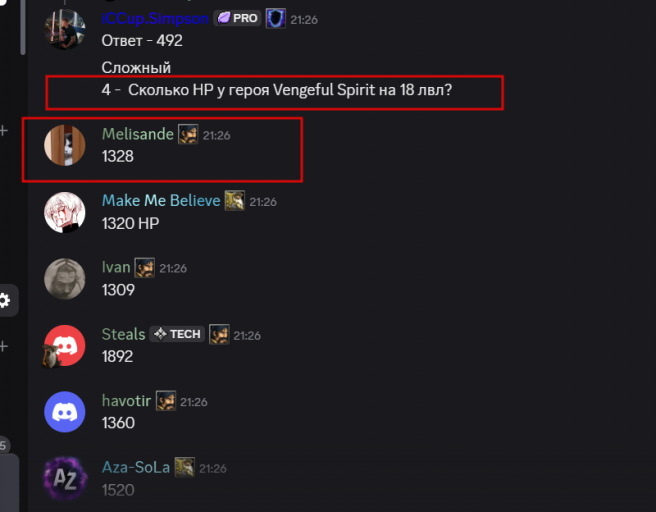The height and width of the screenshot is (512, 656).
Task: Click the Aza-SoLa username
Action: (x=136, y=467)
